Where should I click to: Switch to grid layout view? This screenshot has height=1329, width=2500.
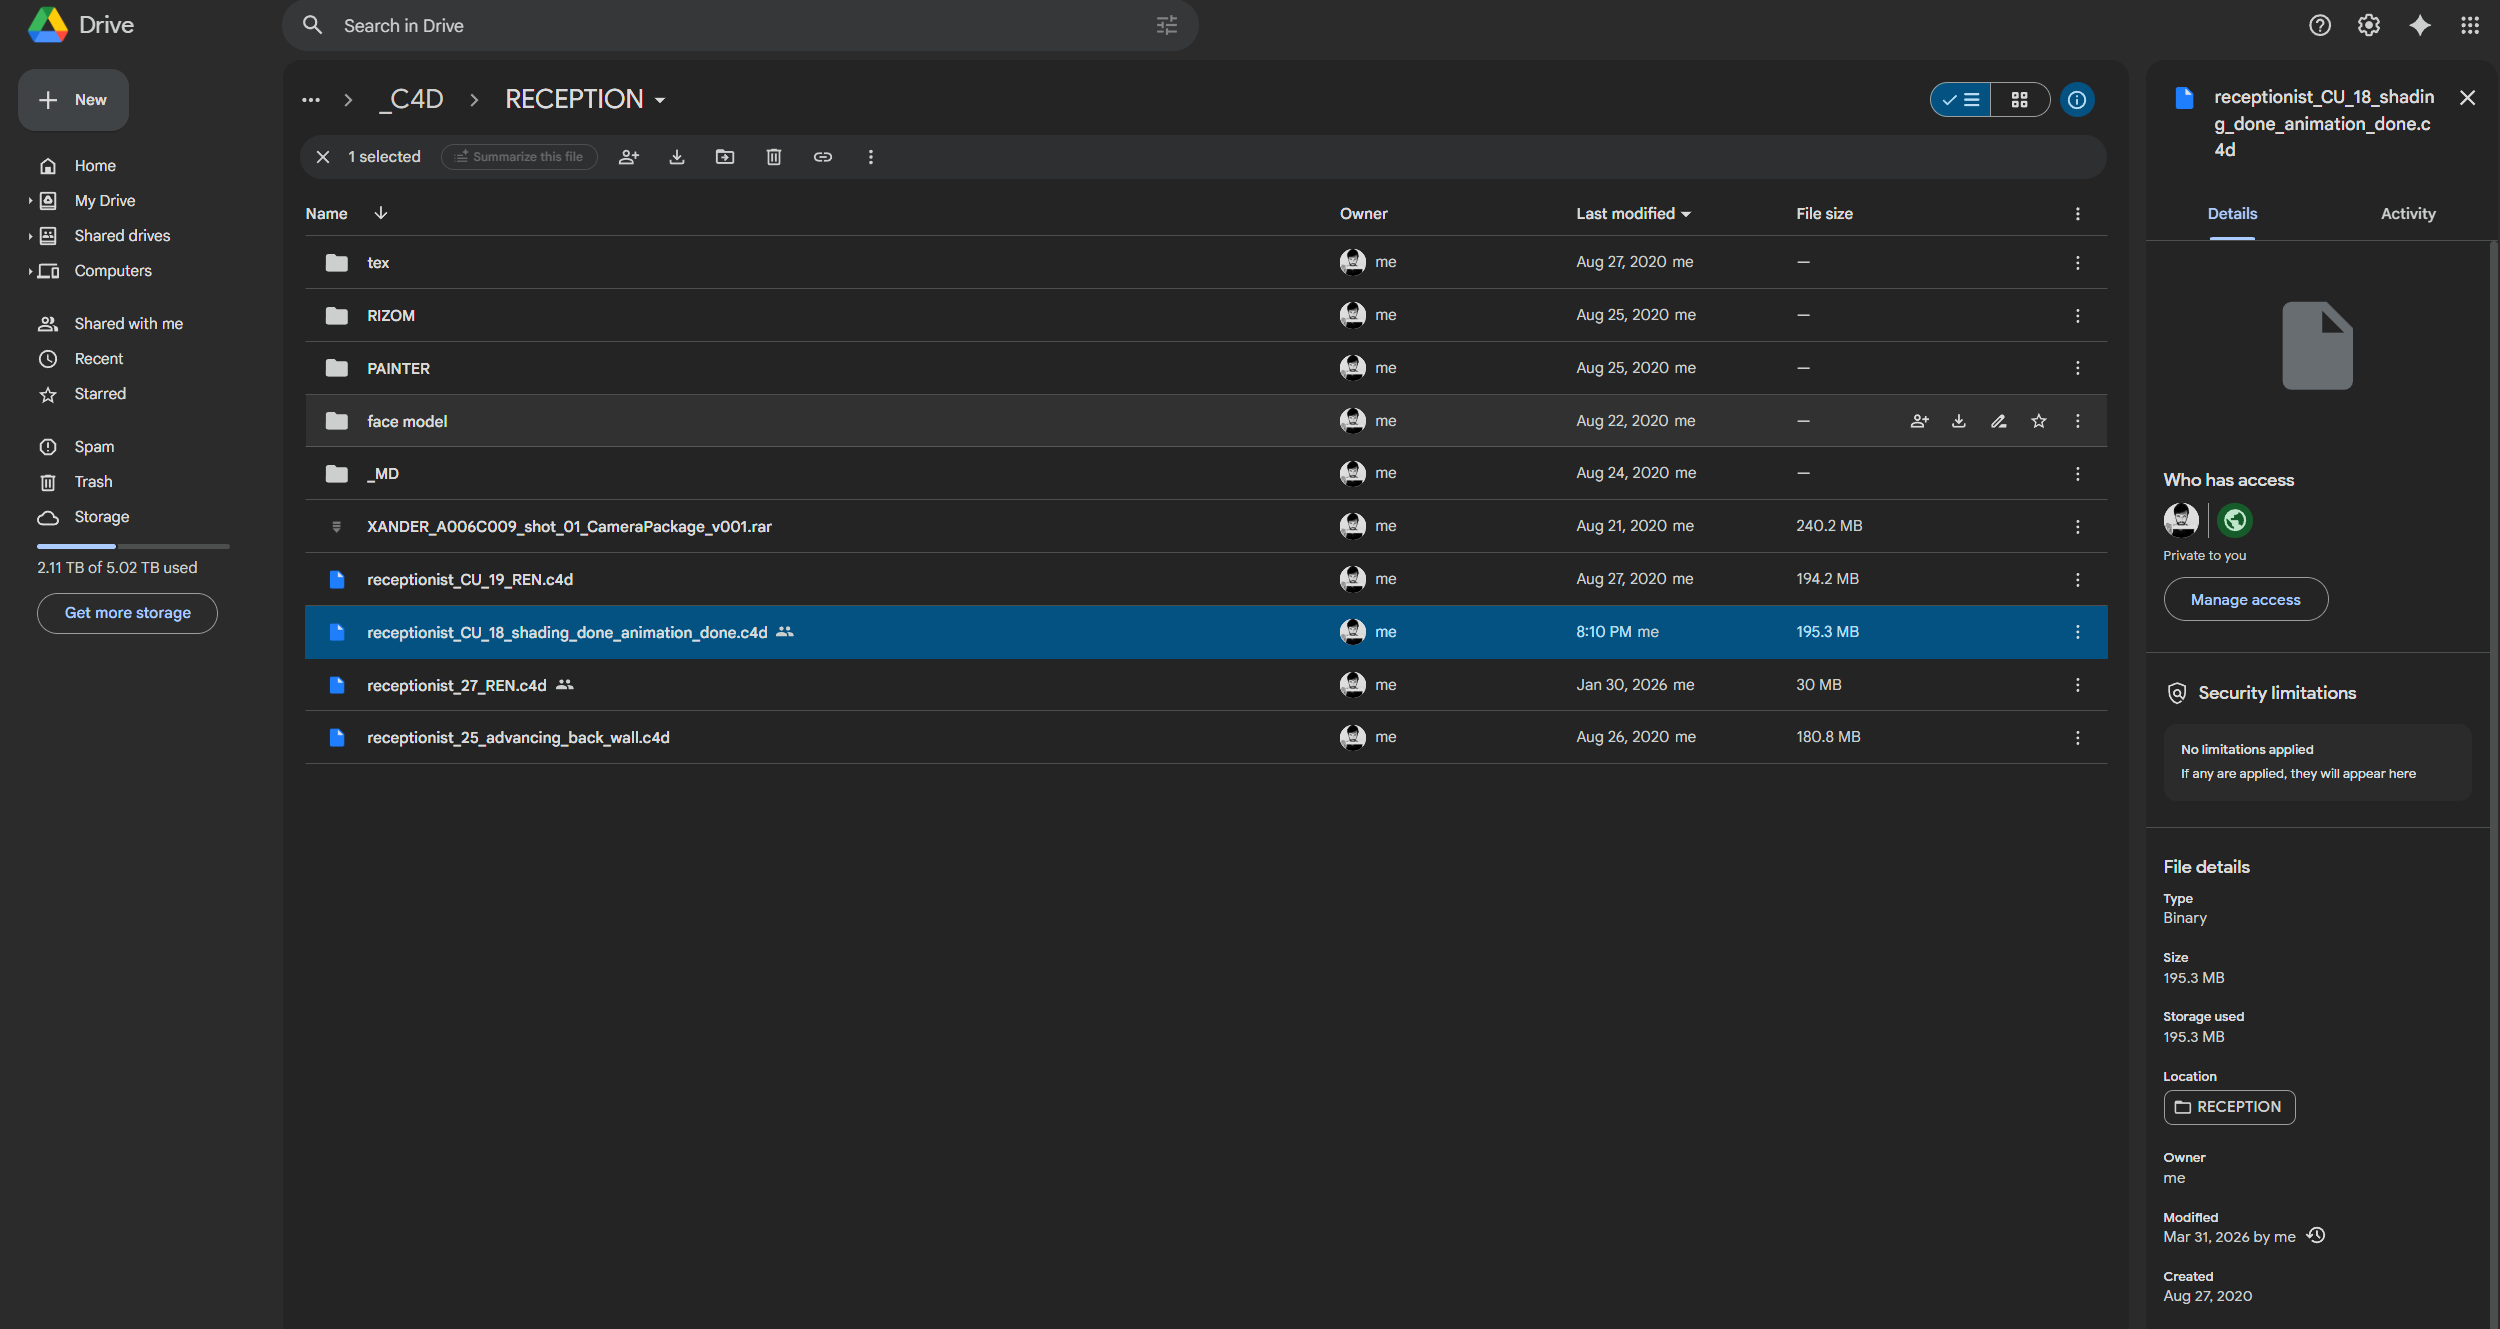tap(2019, 100)
